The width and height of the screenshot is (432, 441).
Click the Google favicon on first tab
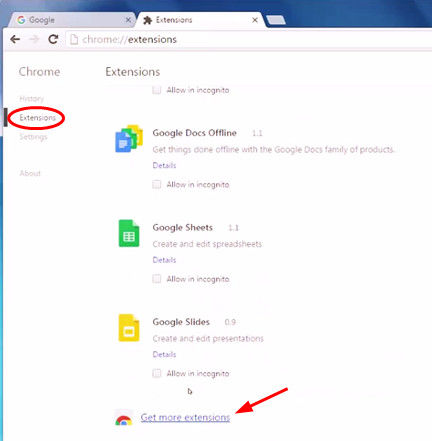[x=21, y=20]
